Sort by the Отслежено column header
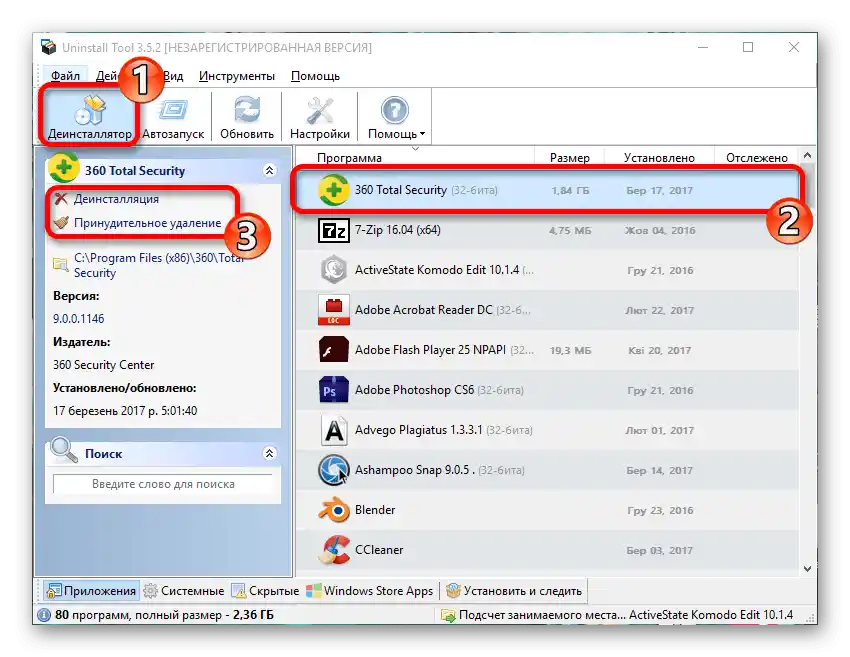The height and width of the screenshot is (657, 850). tap(757, 158)
